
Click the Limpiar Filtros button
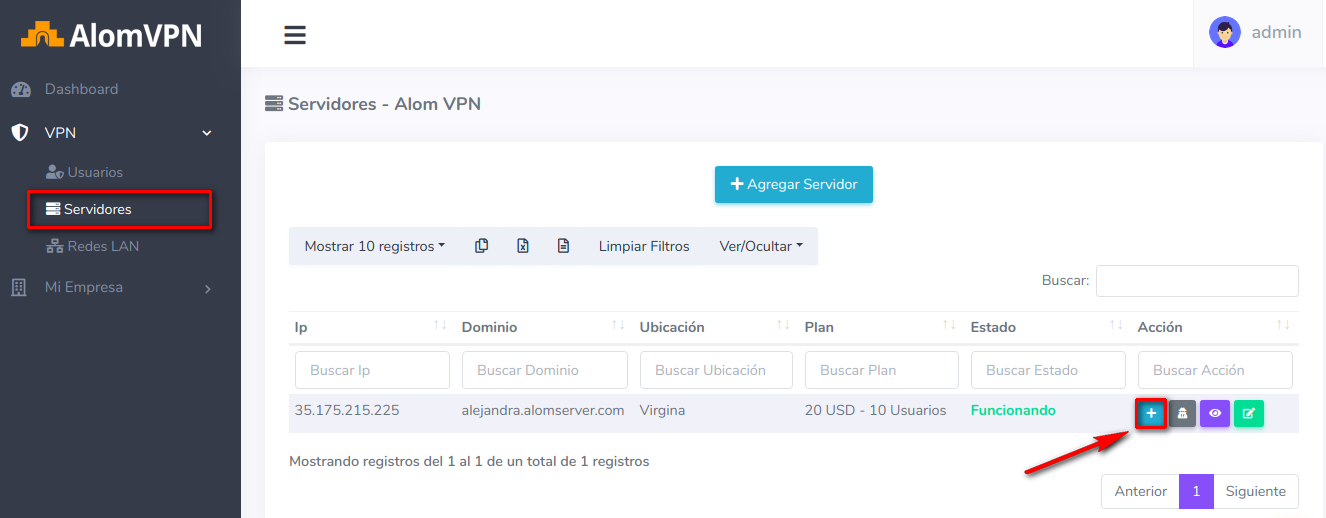pyautogui.click(x=644, y=246)
